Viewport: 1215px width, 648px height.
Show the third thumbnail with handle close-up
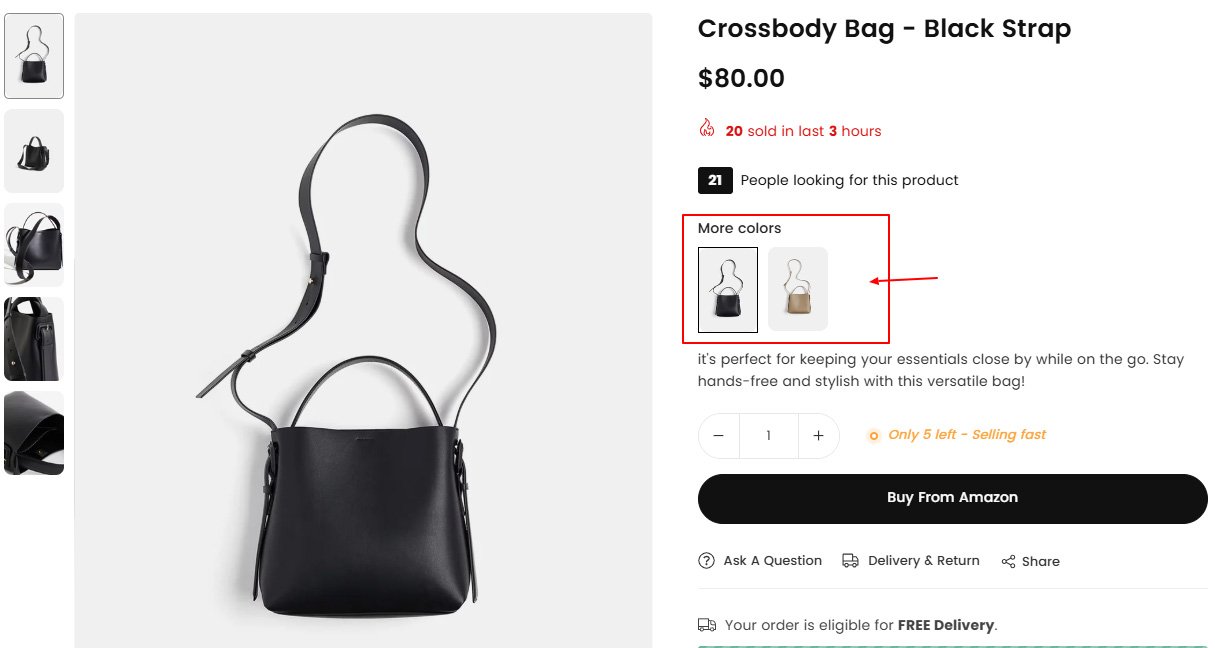pyautogui.click(x=34, y=245)
